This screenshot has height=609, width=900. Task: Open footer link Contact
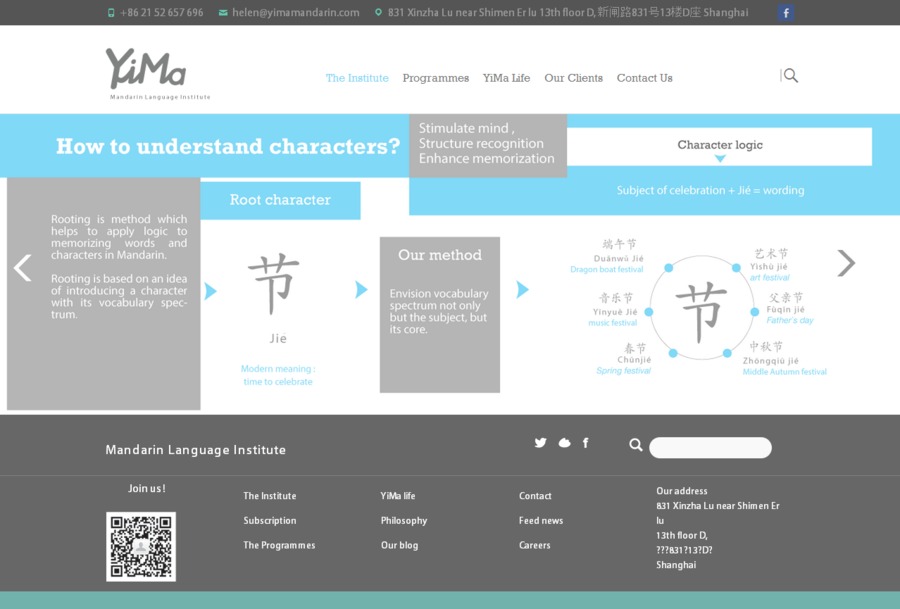pos(535,496)
